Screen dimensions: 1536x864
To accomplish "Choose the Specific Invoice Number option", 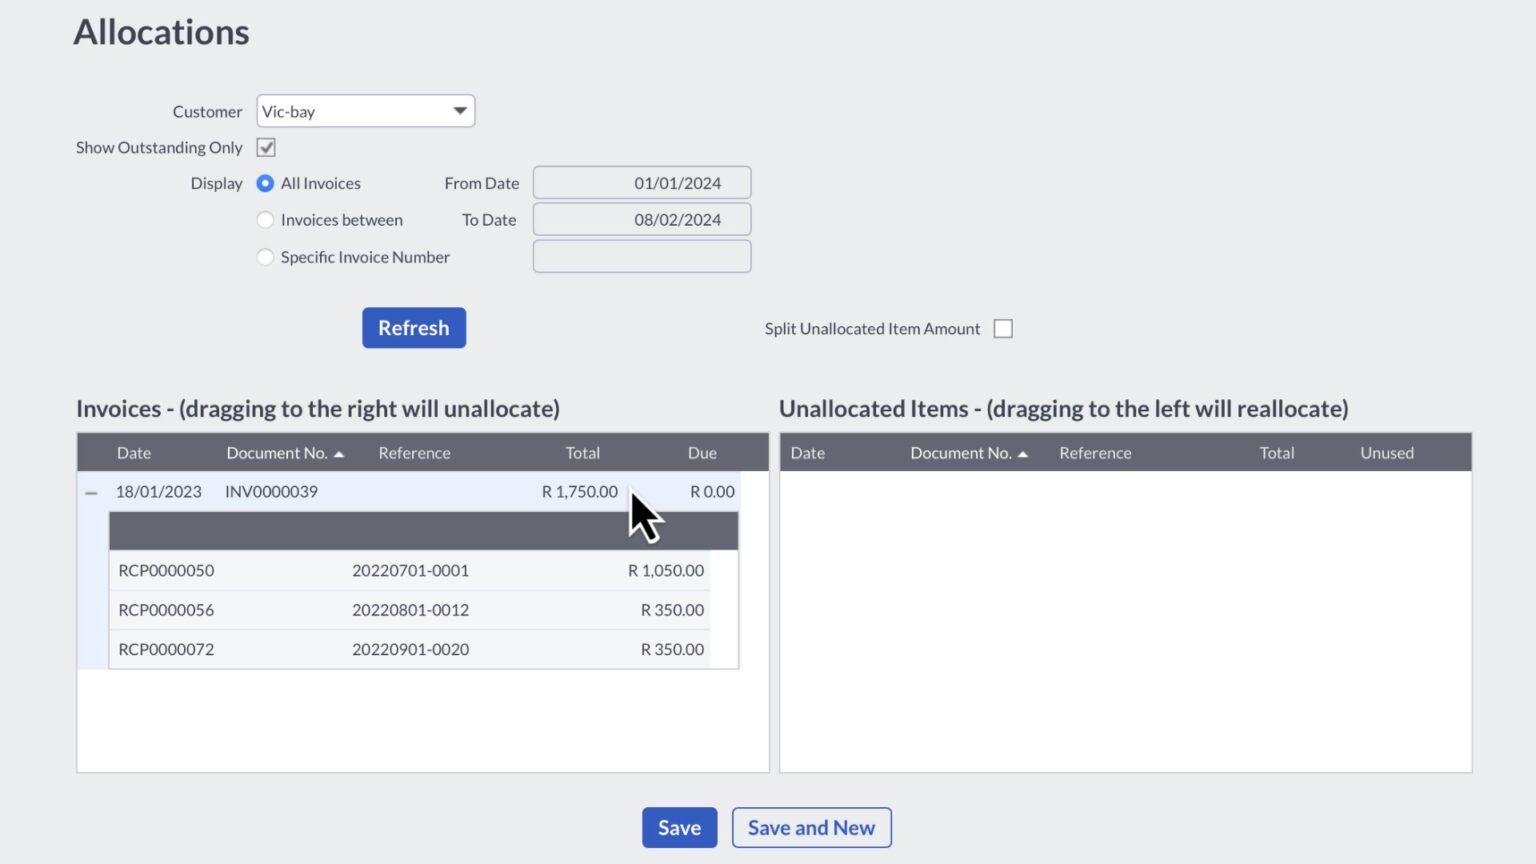I will coord(265,257).
